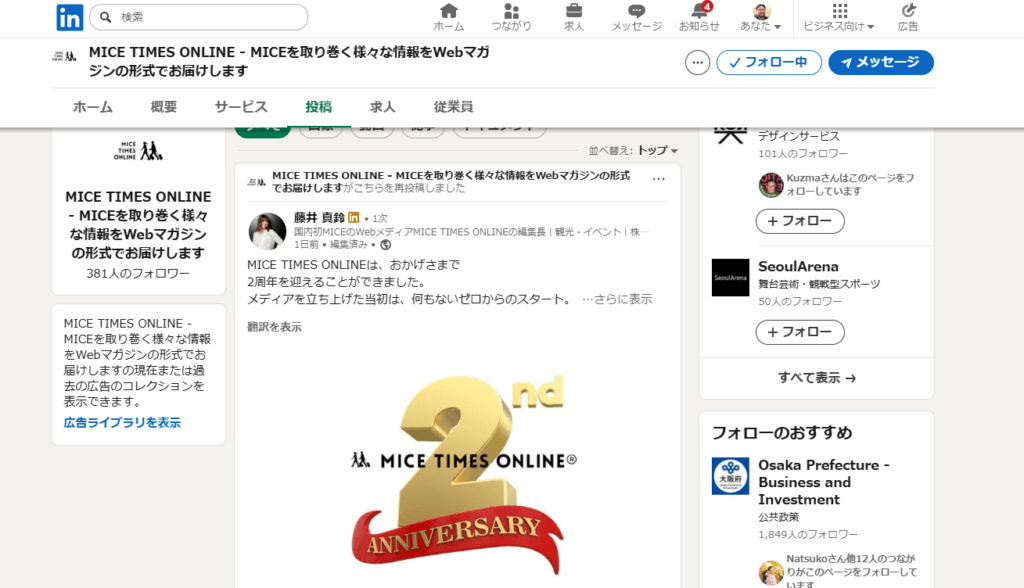This screenshot has width=1024, height=588.
Task: Click page logo next to header title
Action: (64, 56)
